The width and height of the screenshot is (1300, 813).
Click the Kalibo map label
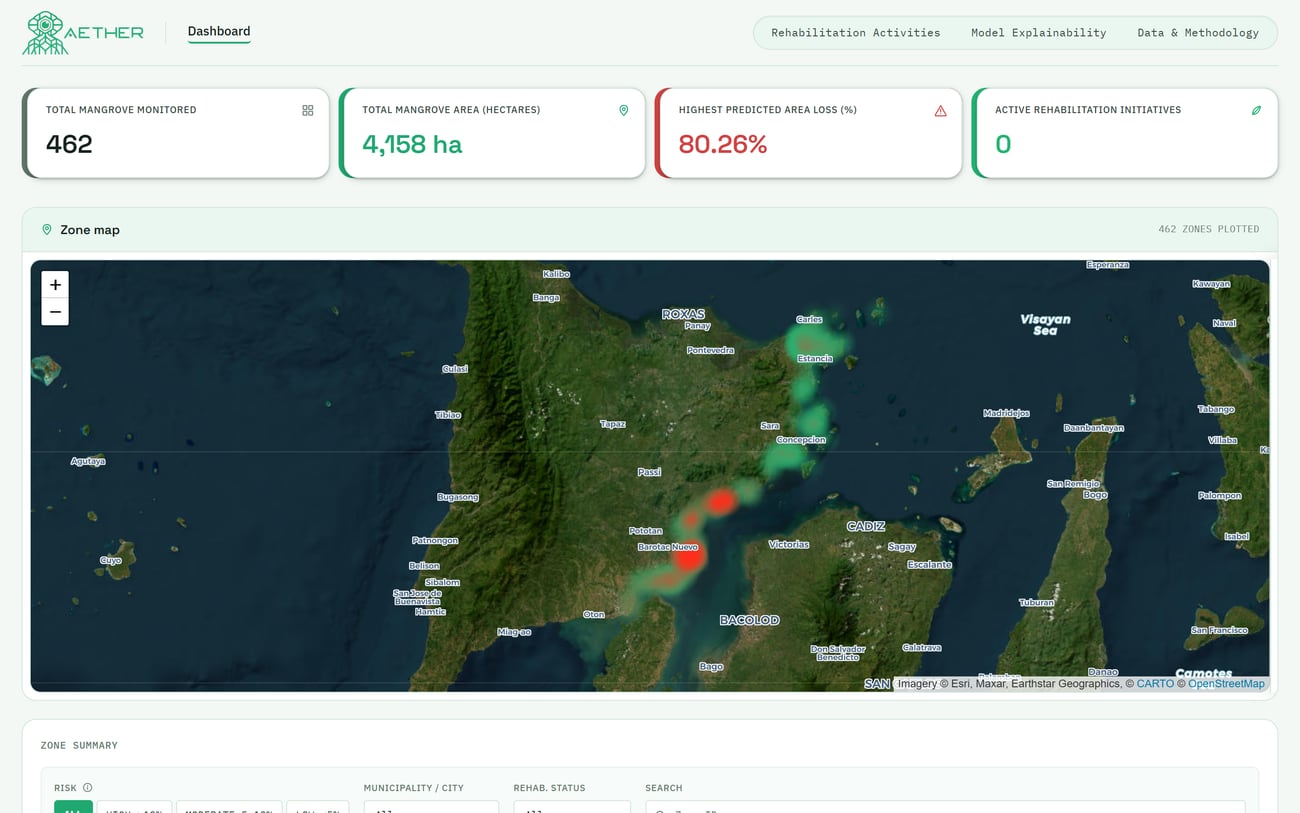556,274
